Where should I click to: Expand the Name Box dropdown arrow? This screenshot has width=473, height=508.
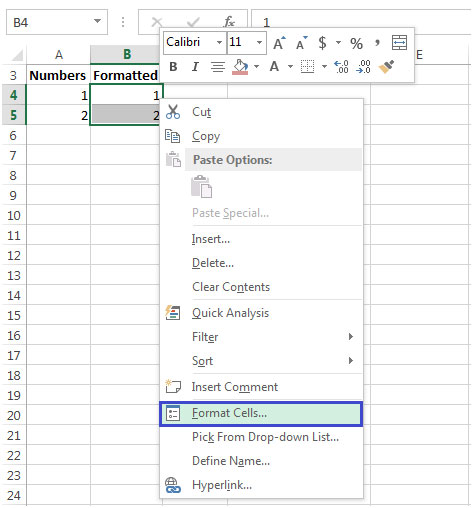[x=97, y=21]
